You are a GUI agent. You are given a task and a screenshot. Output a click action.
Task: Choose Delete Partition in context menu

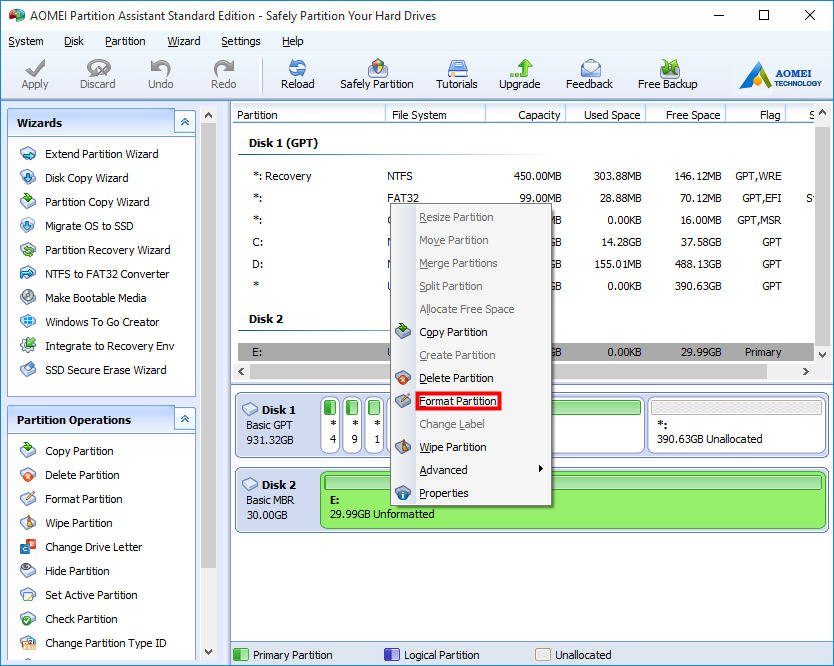[x=456, y=378]
